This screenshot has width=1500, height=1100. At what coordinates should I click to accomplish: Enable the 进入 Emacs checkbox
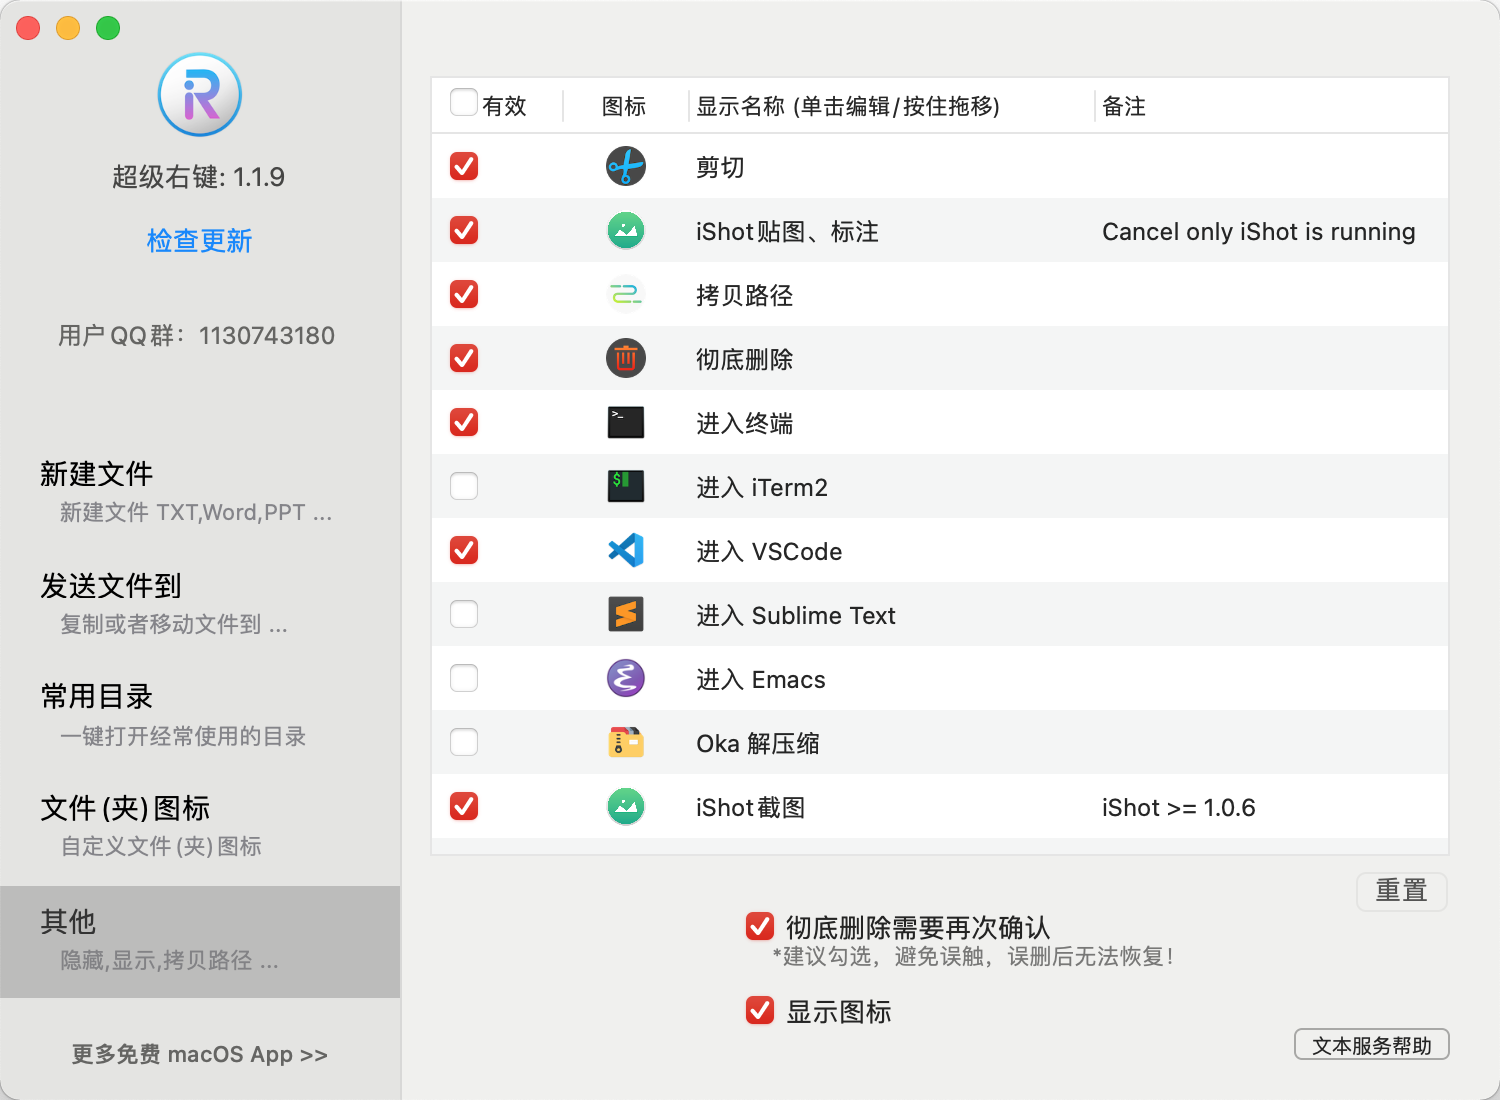pos(464,678)
